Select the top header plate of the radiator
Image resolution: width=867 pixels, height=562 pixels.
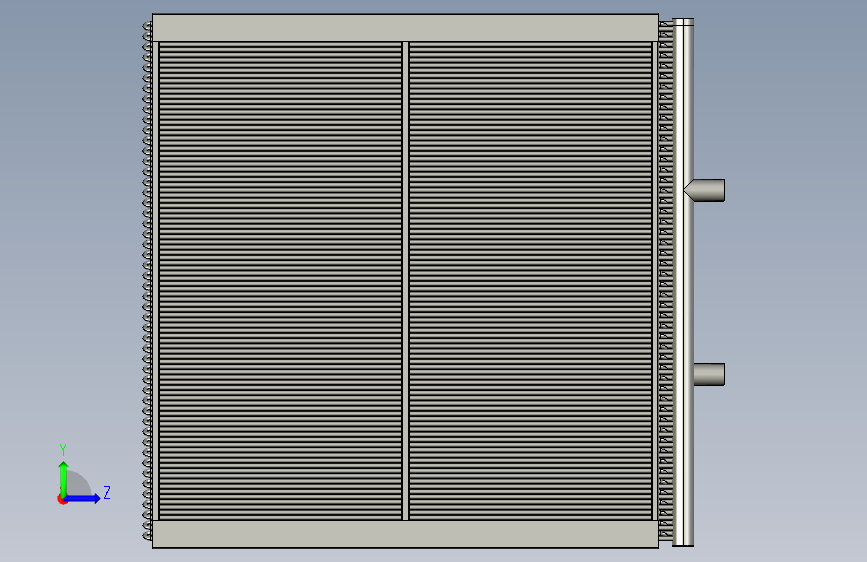pos(405,28)
